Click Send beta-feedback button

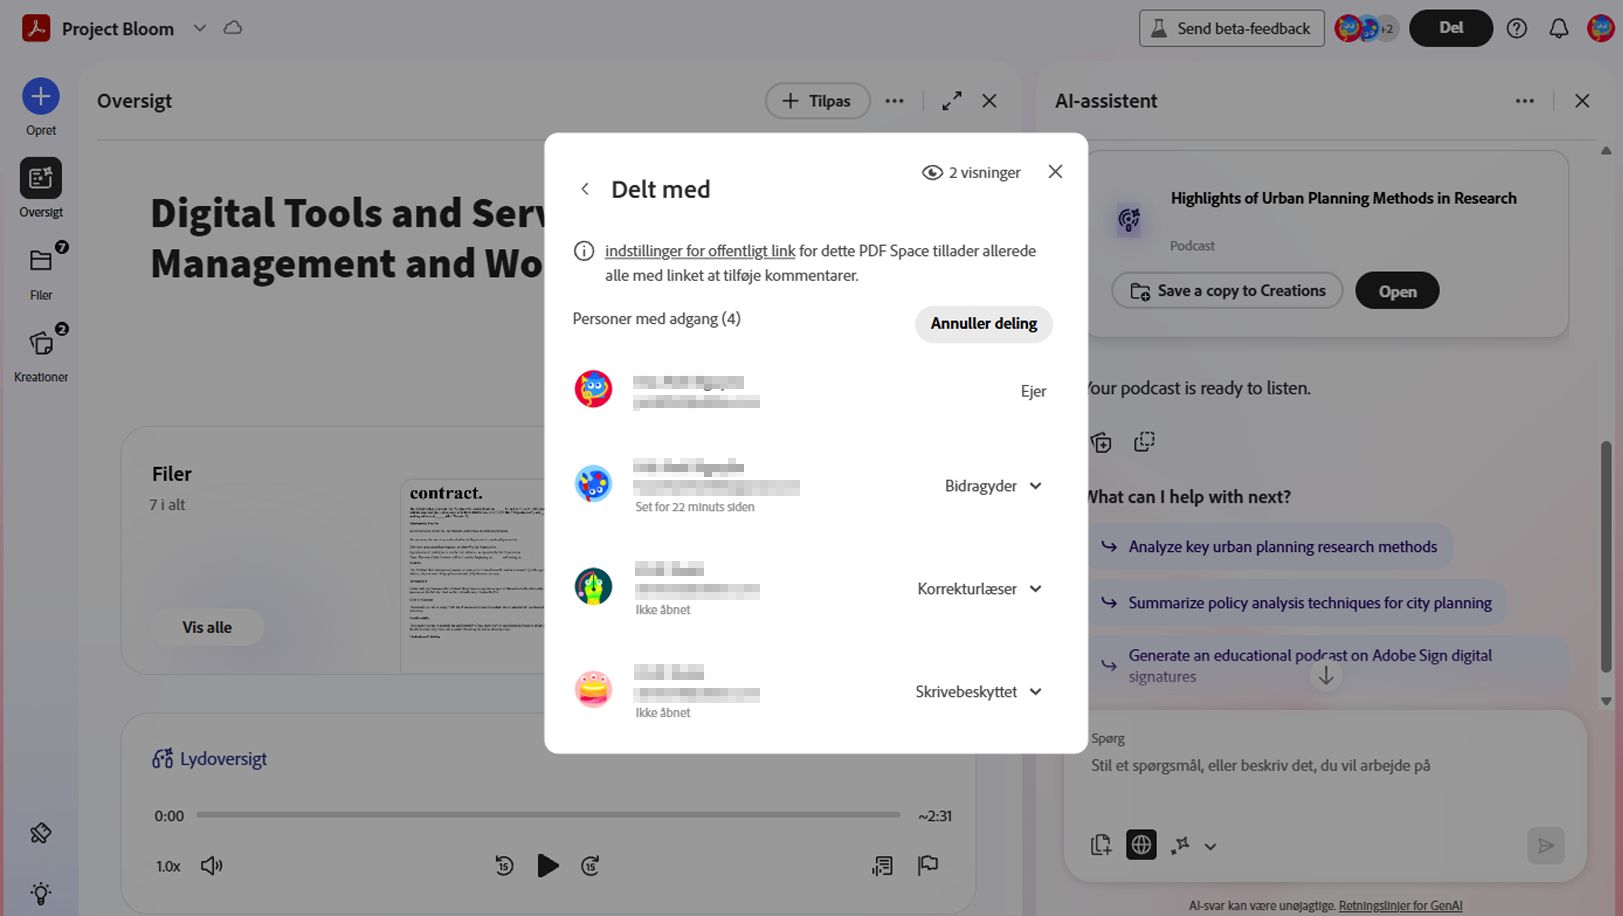[x=1231, y=28]
